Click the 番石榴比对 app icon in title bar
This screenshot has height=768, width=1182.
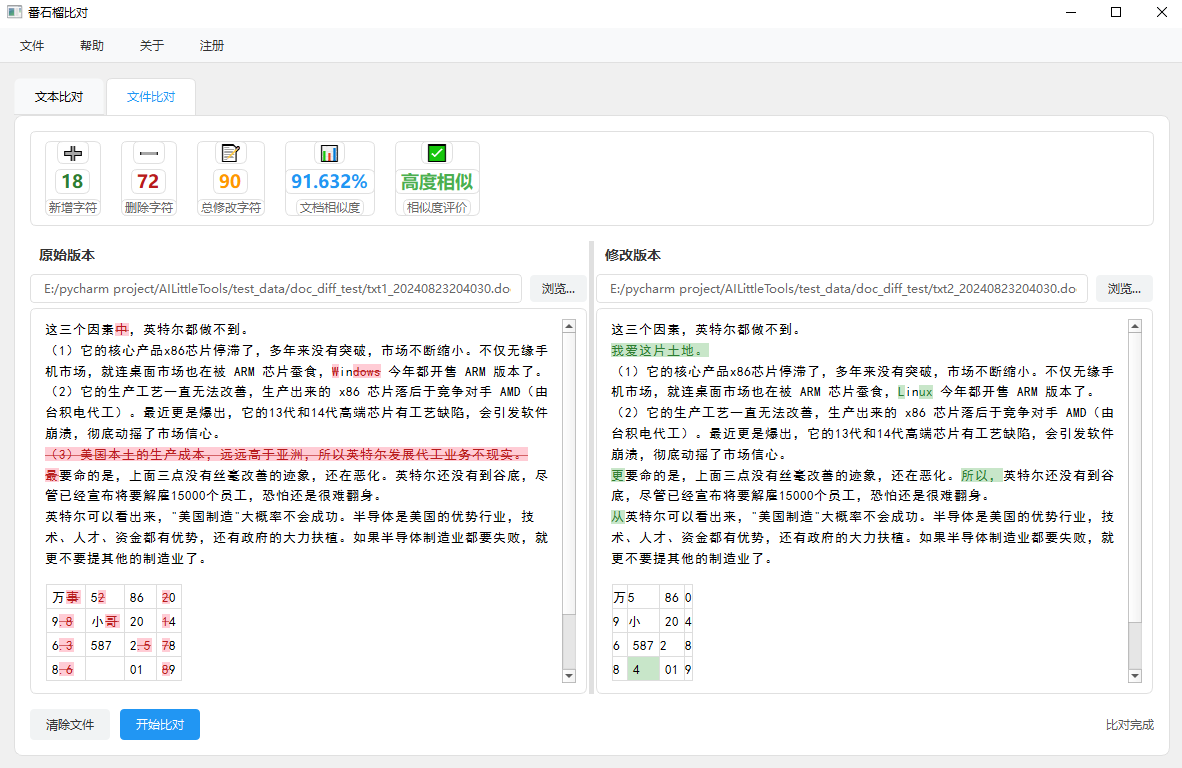(x=14, y=12)
